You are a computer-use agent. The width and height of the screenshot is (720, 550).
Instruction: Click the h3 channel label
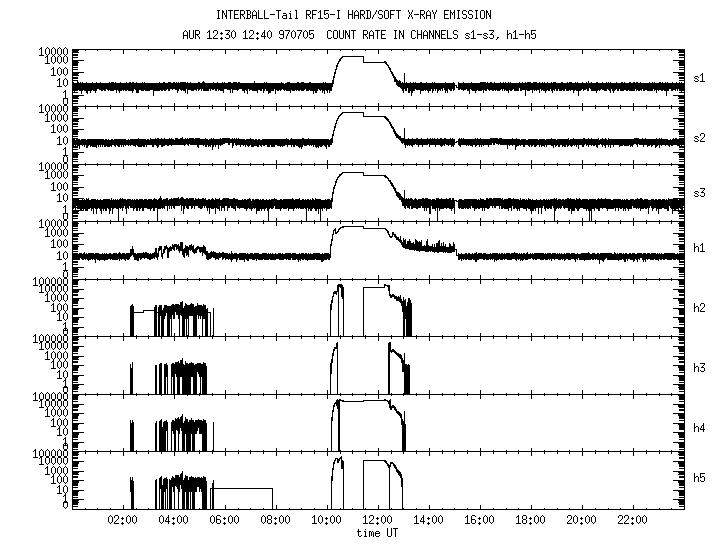[699, 368]
